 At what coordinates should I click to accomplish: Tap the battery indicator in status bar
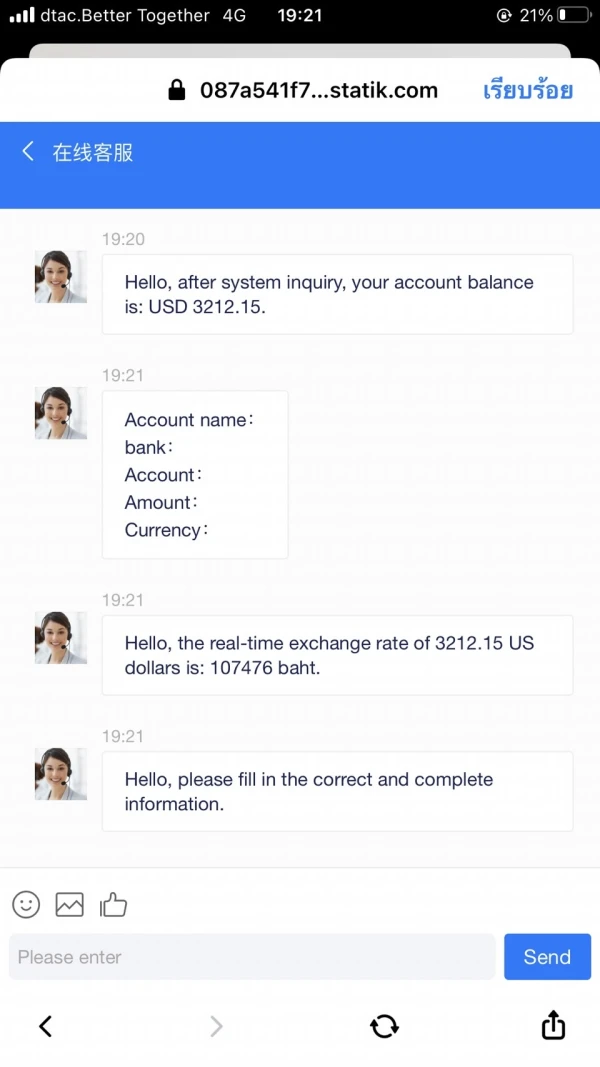point(574,16)
